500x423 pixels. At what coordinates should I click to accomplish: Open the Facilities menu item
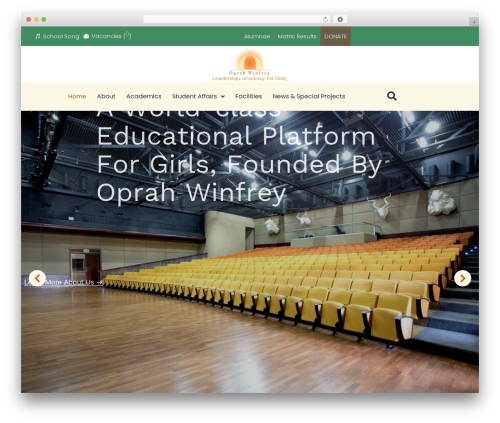coord(249,96)
